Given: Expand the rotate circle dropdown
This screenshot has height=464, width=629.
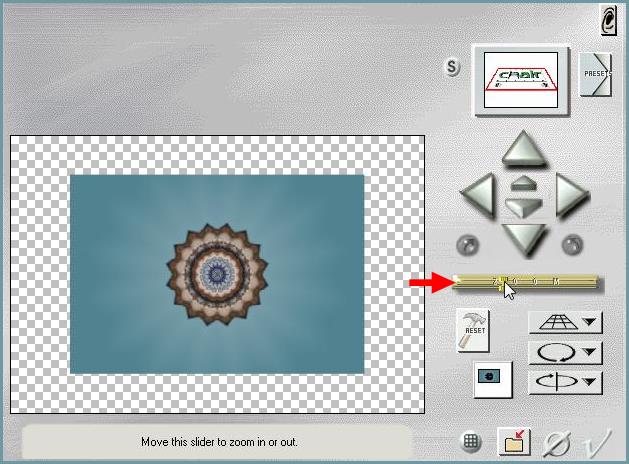Looking at the screenshot, I should (x=564, y=352).
